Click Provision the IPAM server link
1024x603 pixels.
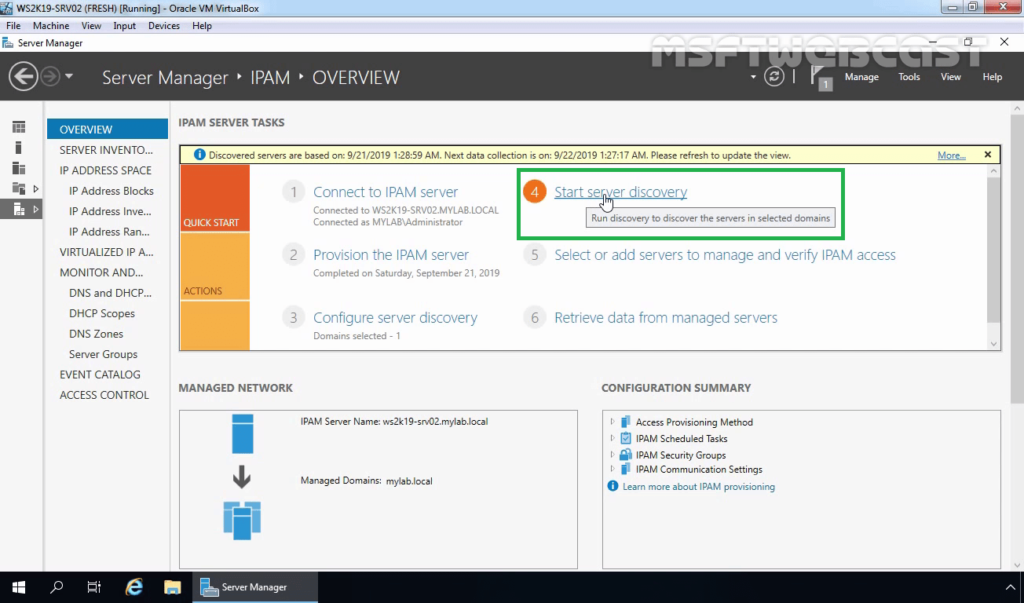tap(391, 255)
